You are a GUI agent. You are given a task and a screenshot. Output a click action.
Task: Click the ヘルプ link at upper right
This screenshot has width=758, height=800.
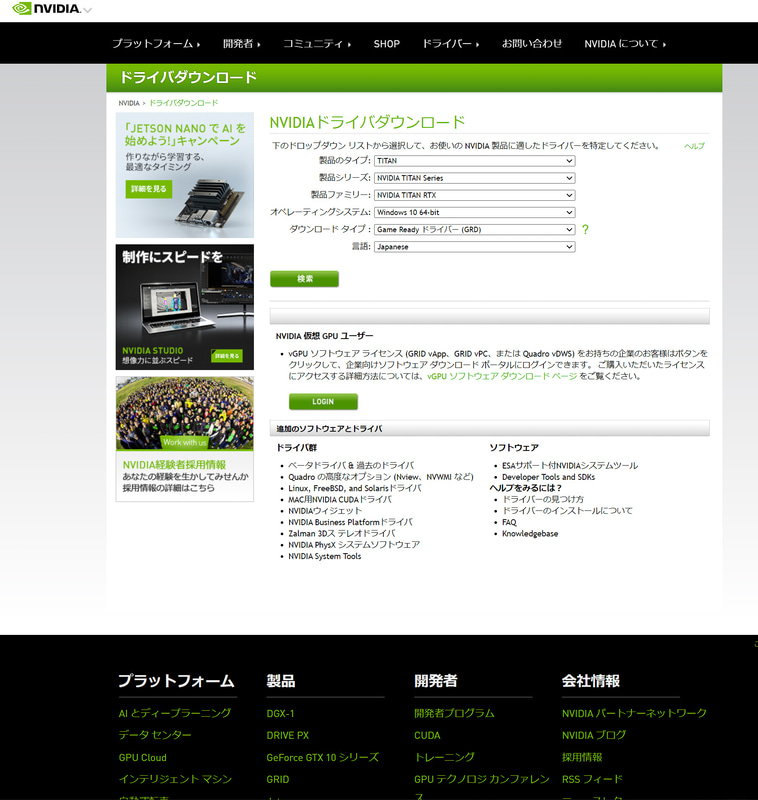tap(694, 146)
